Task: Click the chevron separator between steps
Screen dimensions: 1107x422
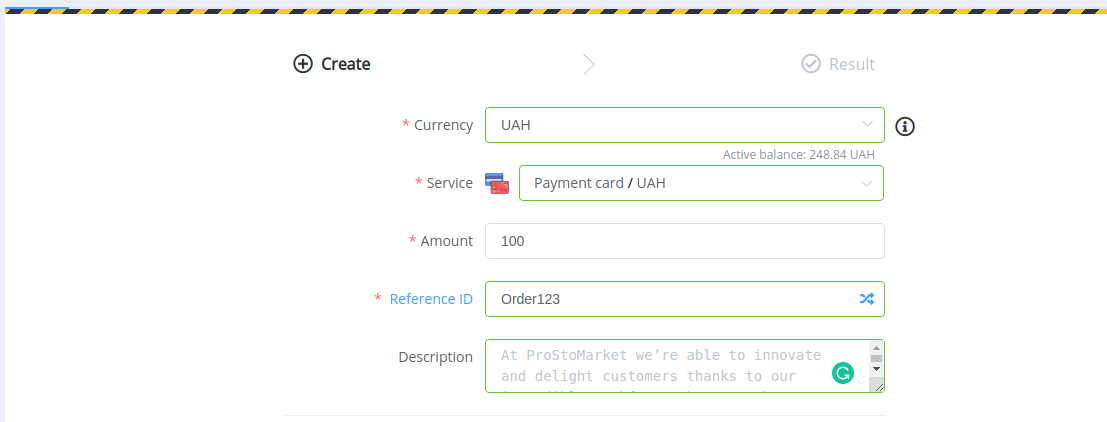Action: tap(589, 64)
